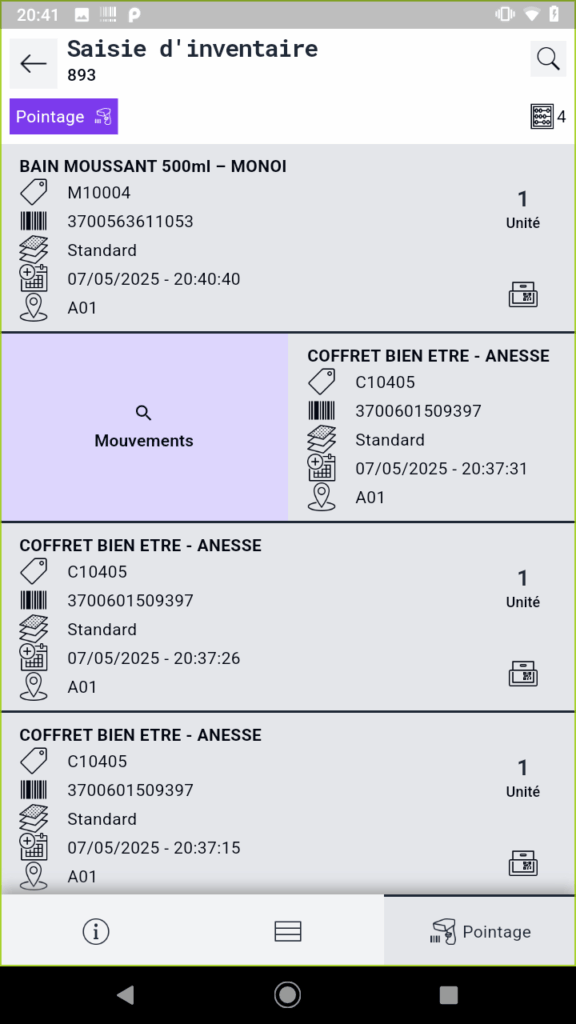
Task: Select the swiped COFFRET BIEN ETRE entry at 20:37:31
Action: pyautogui.click(x=431, y=427)
